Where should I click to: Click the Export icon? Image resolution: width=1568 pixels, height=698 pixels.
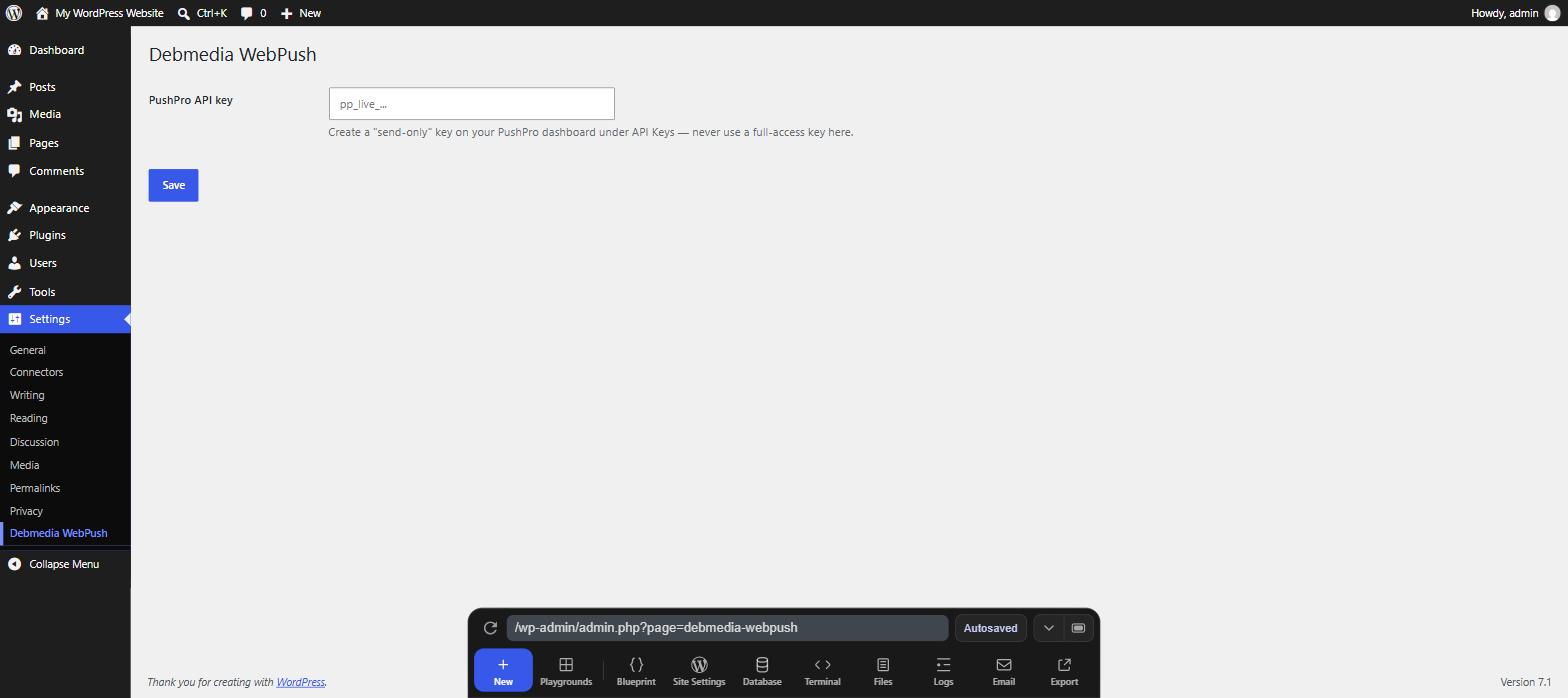(1064, 664)
